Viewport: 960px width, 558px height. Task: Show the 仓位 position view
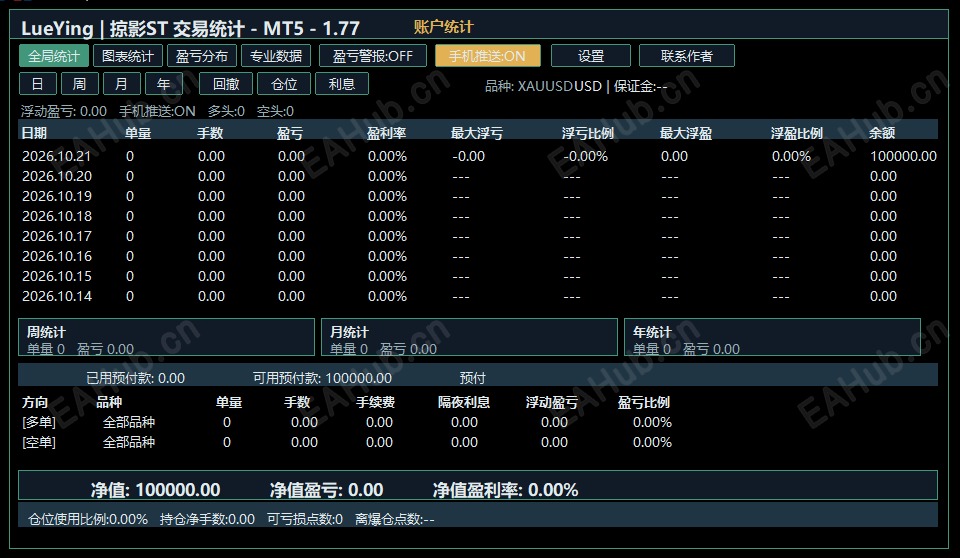[x=284, y=84]
